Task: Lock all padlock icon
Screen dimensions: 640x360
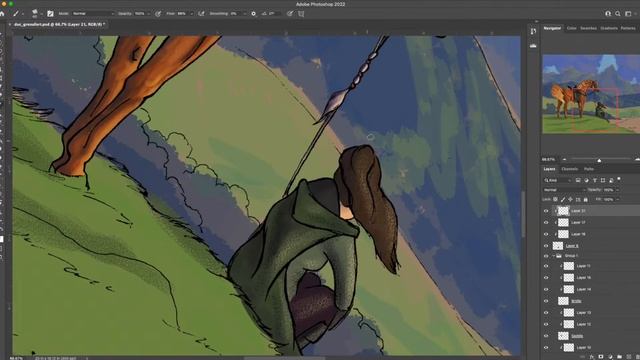Action: tap(586, 200)
